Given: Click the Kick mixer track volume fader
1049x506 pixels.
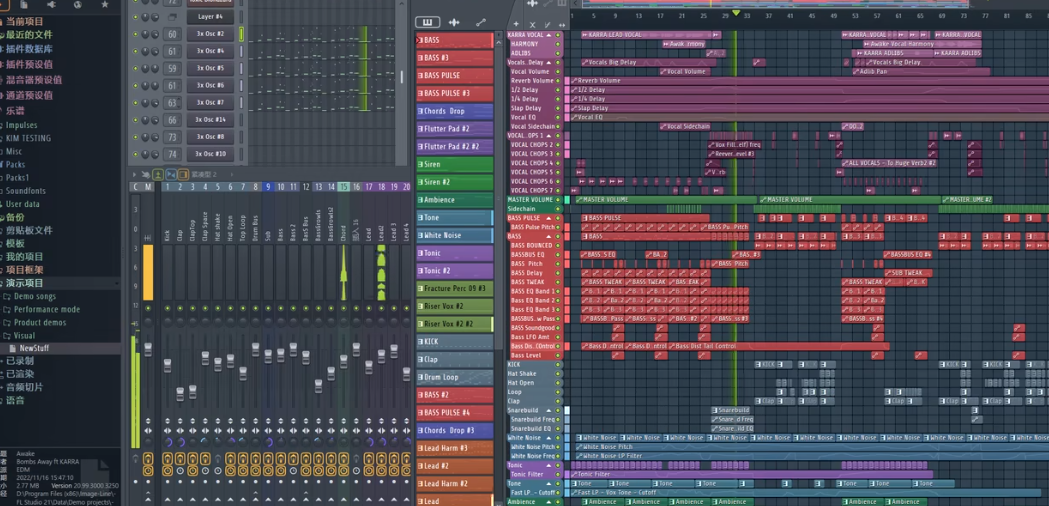Looking at the screenshot, I should (x=168, y=366).
